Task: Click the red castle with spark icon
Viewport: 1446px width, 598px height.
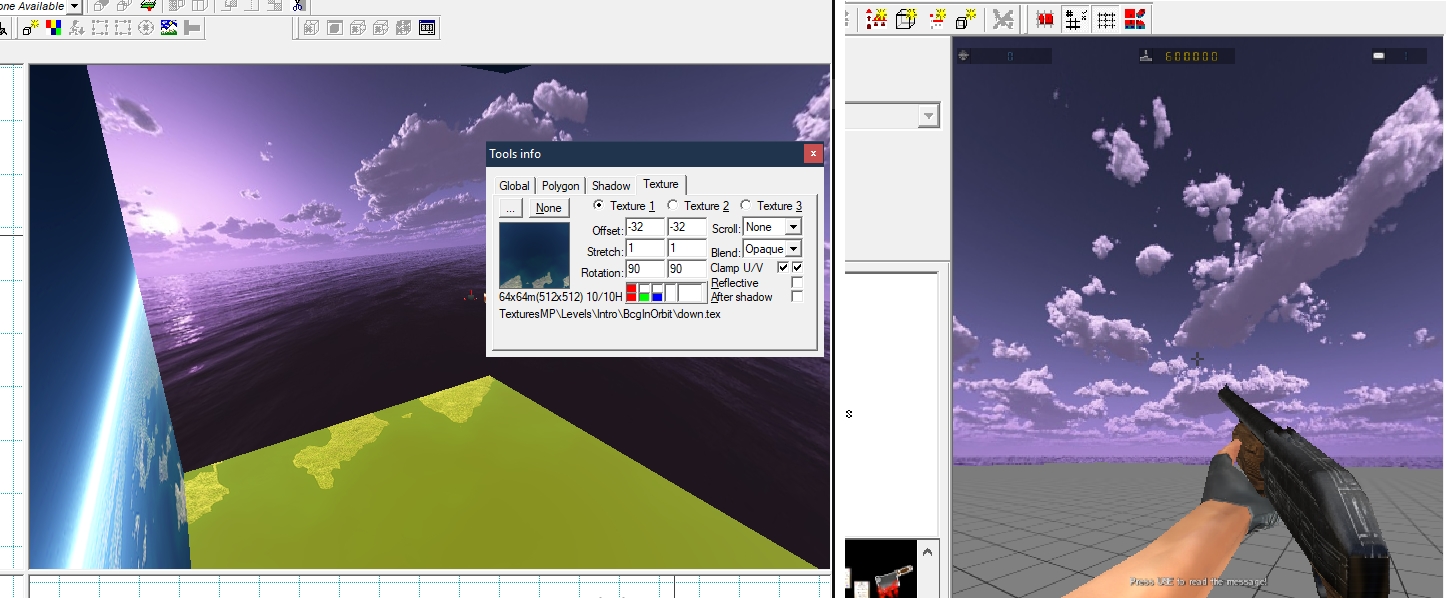Action: click(877, 19)
